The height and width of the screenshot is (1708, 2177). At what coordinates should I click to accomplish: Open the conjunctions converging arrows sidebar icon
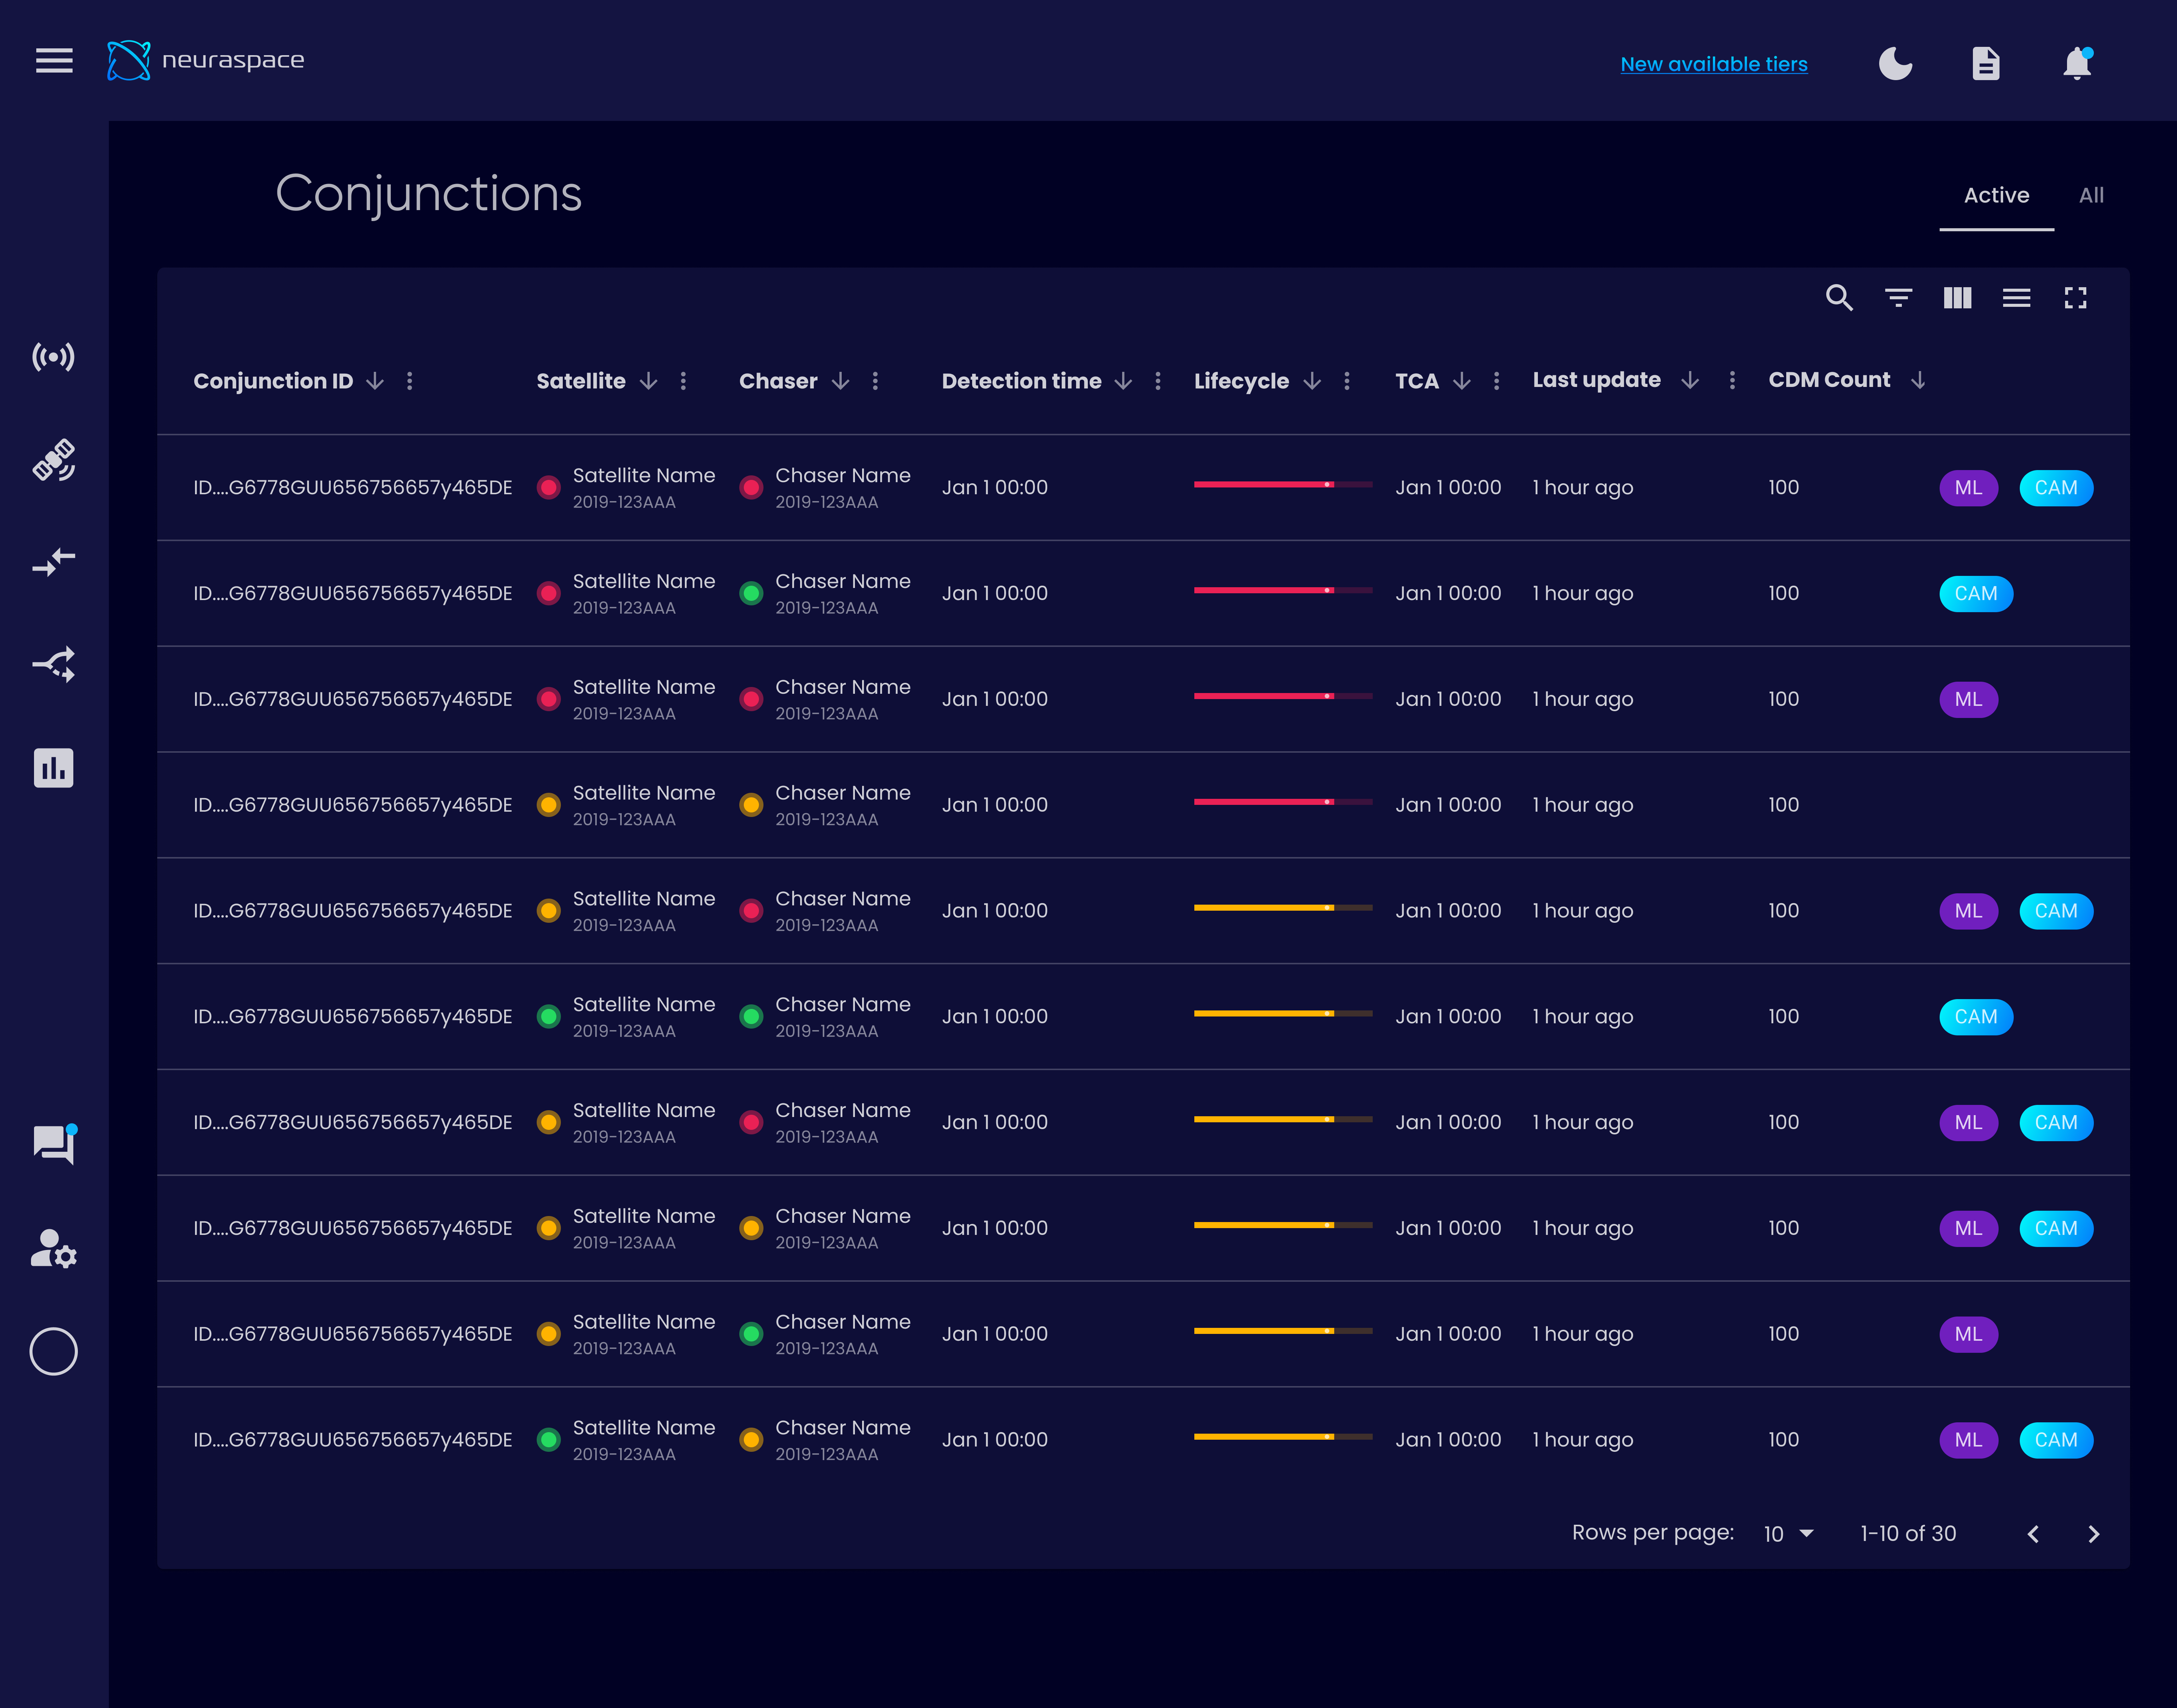(54, 562)
